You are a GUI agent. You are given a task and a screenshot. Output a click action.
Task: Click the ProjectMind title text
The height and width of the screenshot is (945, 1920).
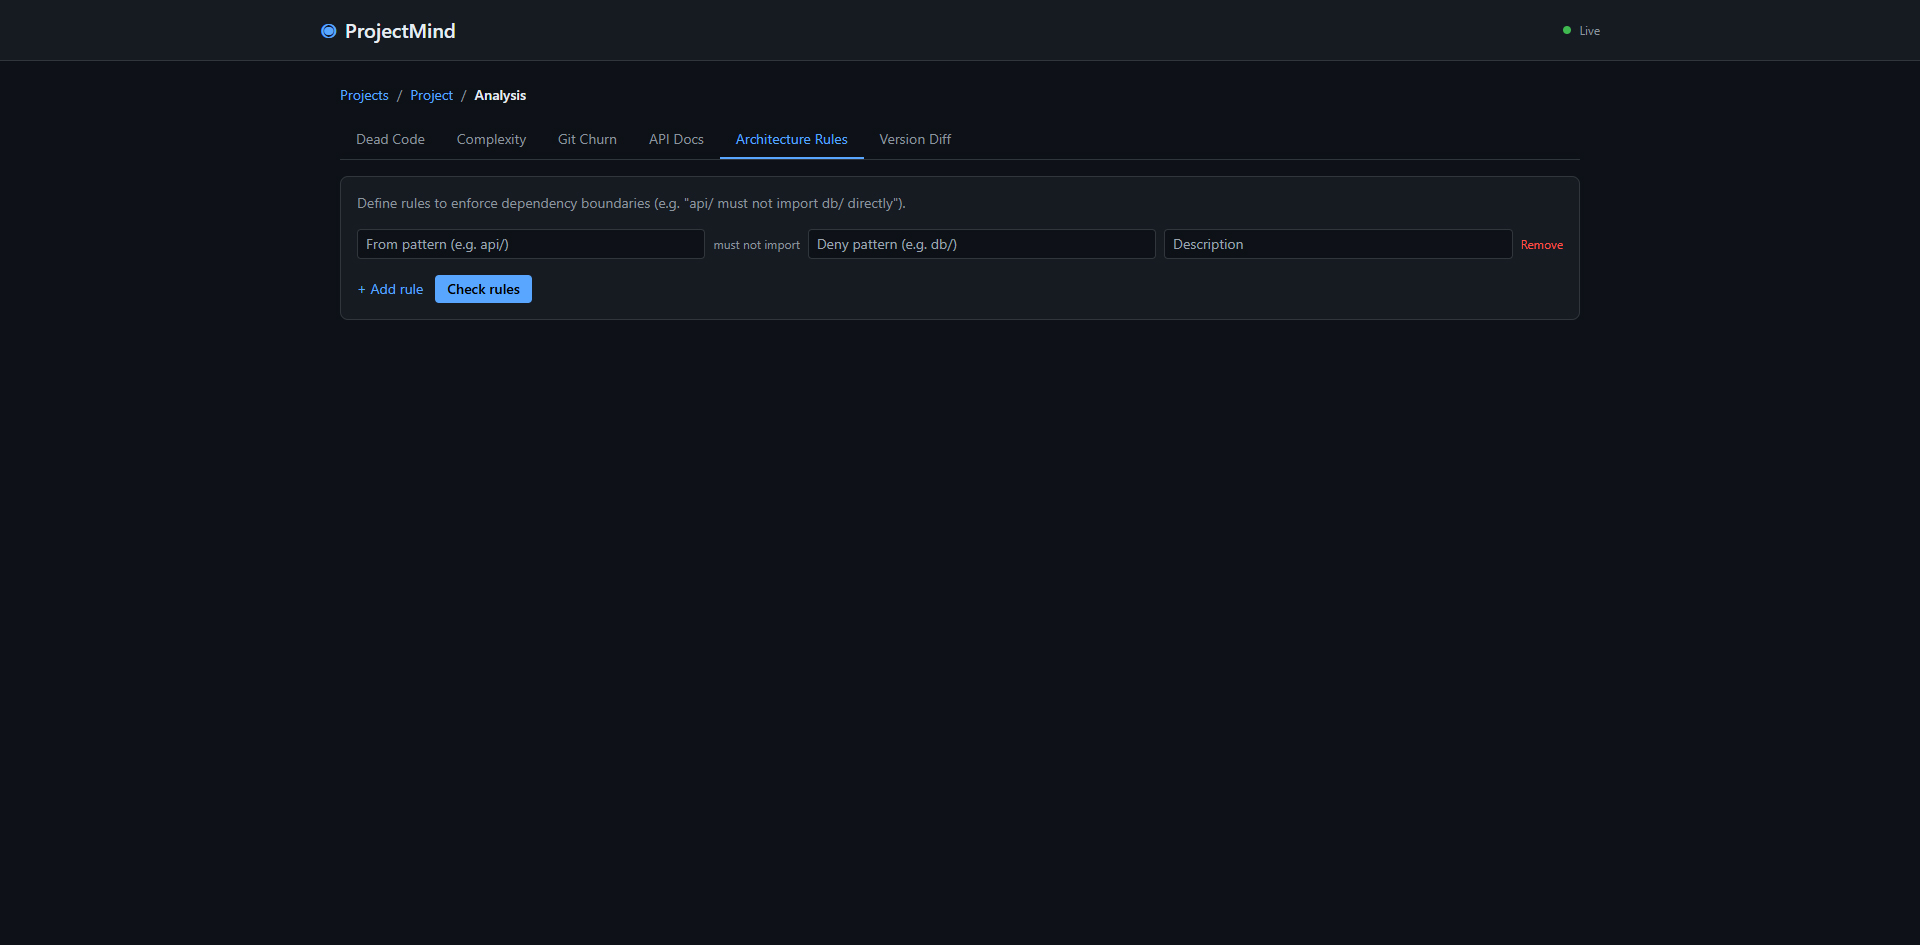[400, 31]
